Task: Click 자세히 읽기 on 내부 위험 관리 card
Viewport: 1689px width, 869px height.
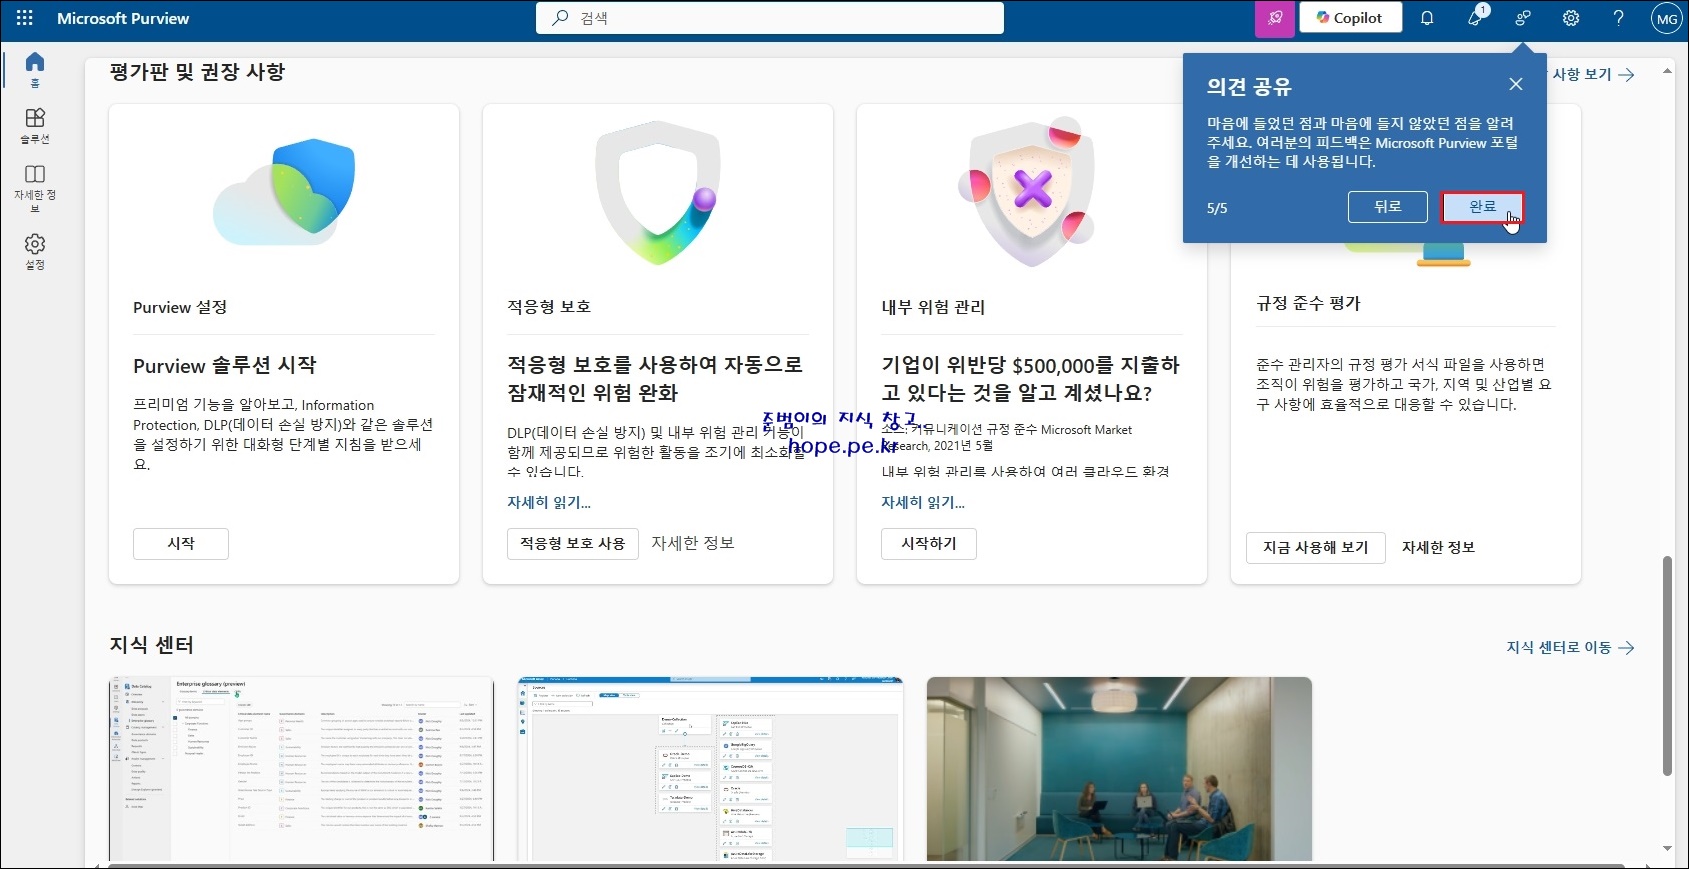Action: pyautogui.click(x=923, y=502)
